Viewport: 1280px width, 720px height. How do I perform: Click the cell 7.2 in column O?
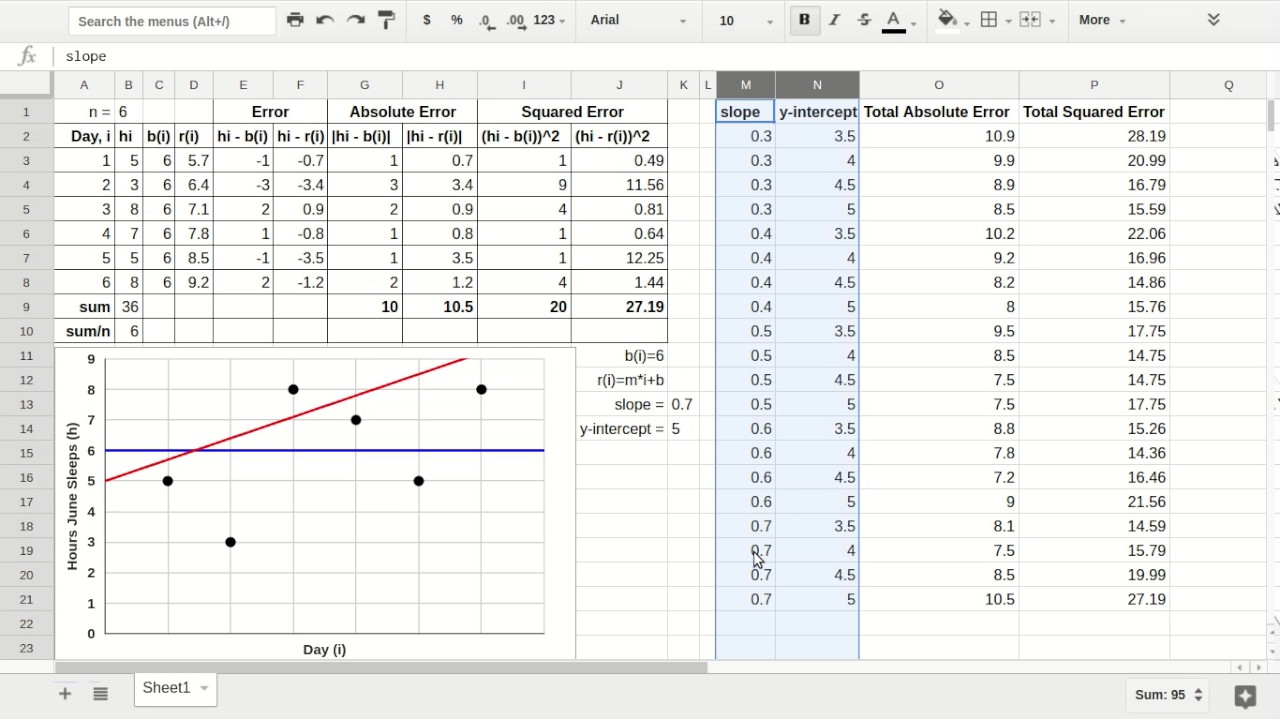coord(939,478)
